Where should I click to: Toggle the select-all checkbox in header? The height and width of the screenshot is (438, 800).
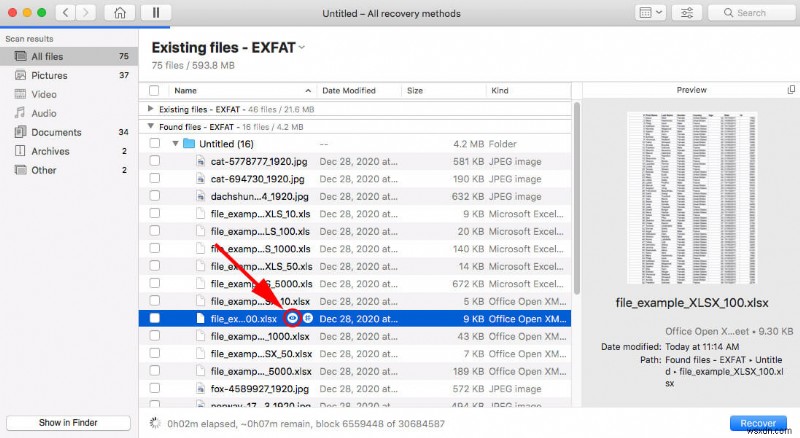(x=154, y=90)
